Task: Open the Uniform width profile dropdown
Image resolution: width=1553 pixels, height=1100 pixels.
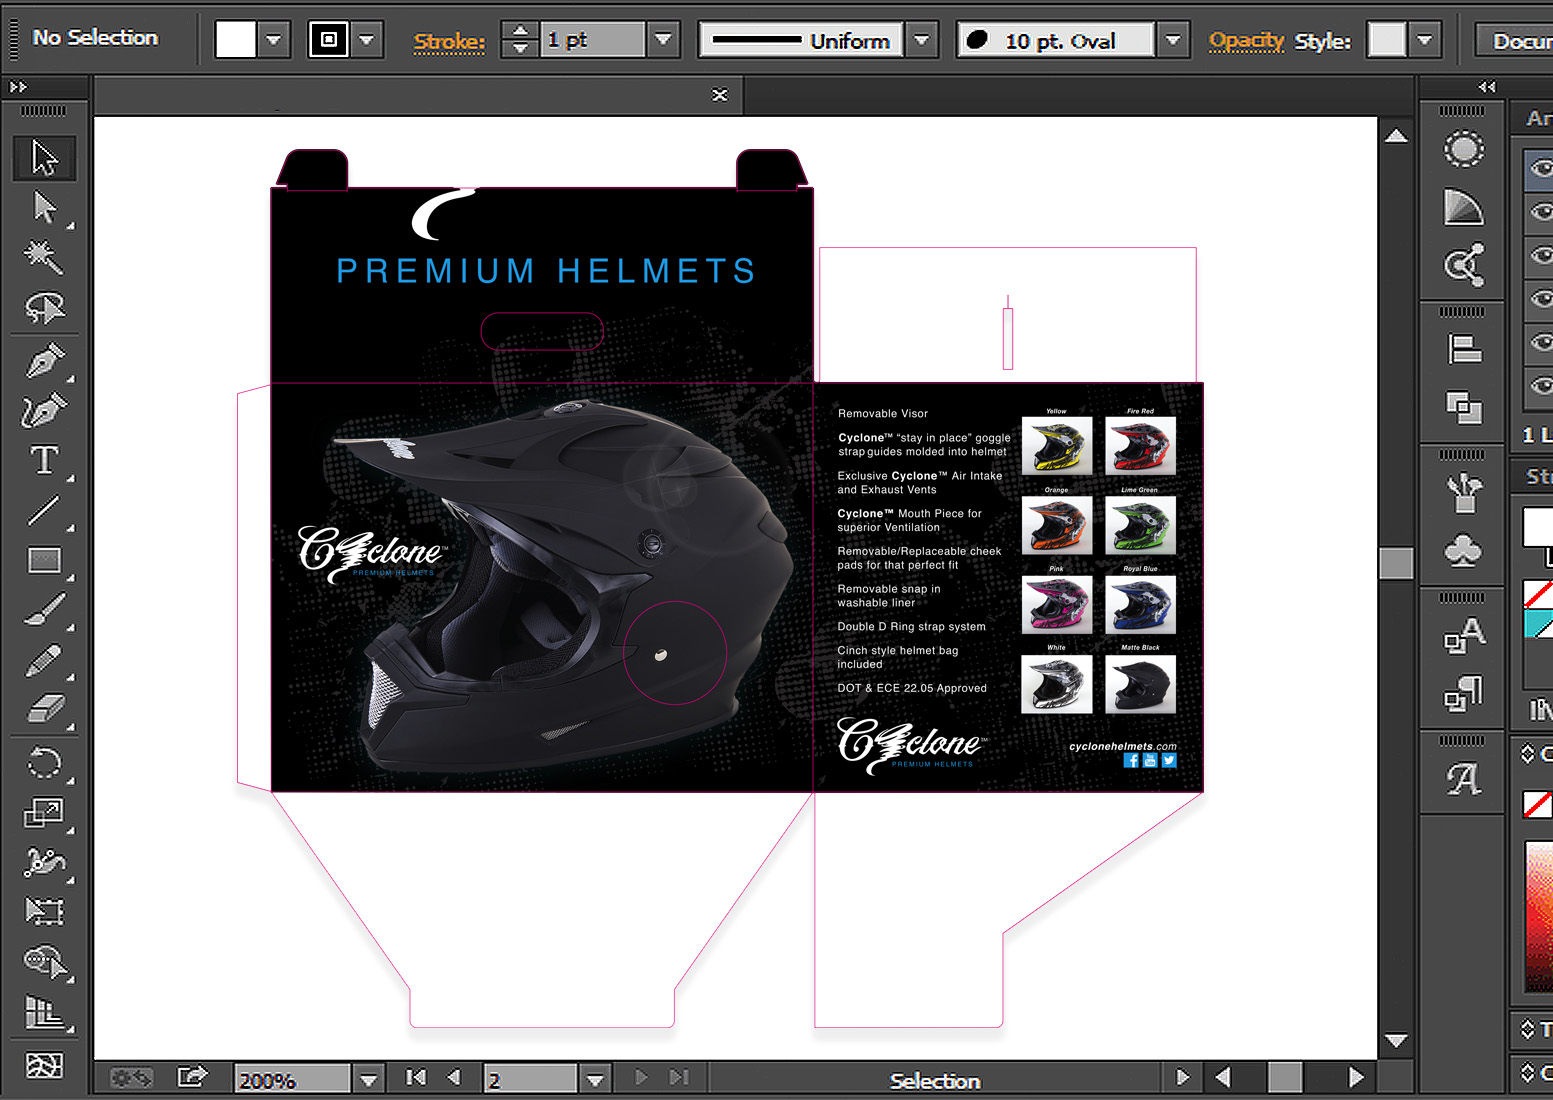Action: (x=922, y=41)
